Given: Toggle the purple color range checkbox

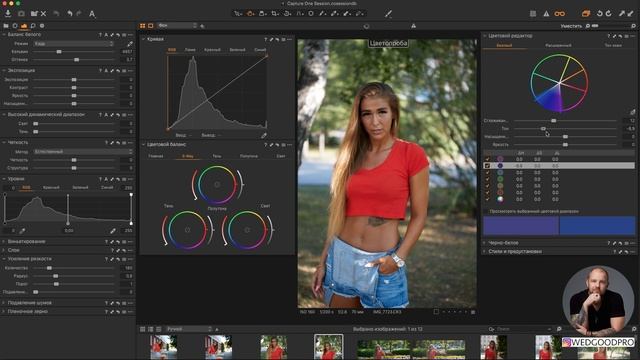Looking at the screenshot, I should pyautogui.click(x=487, y=159).
